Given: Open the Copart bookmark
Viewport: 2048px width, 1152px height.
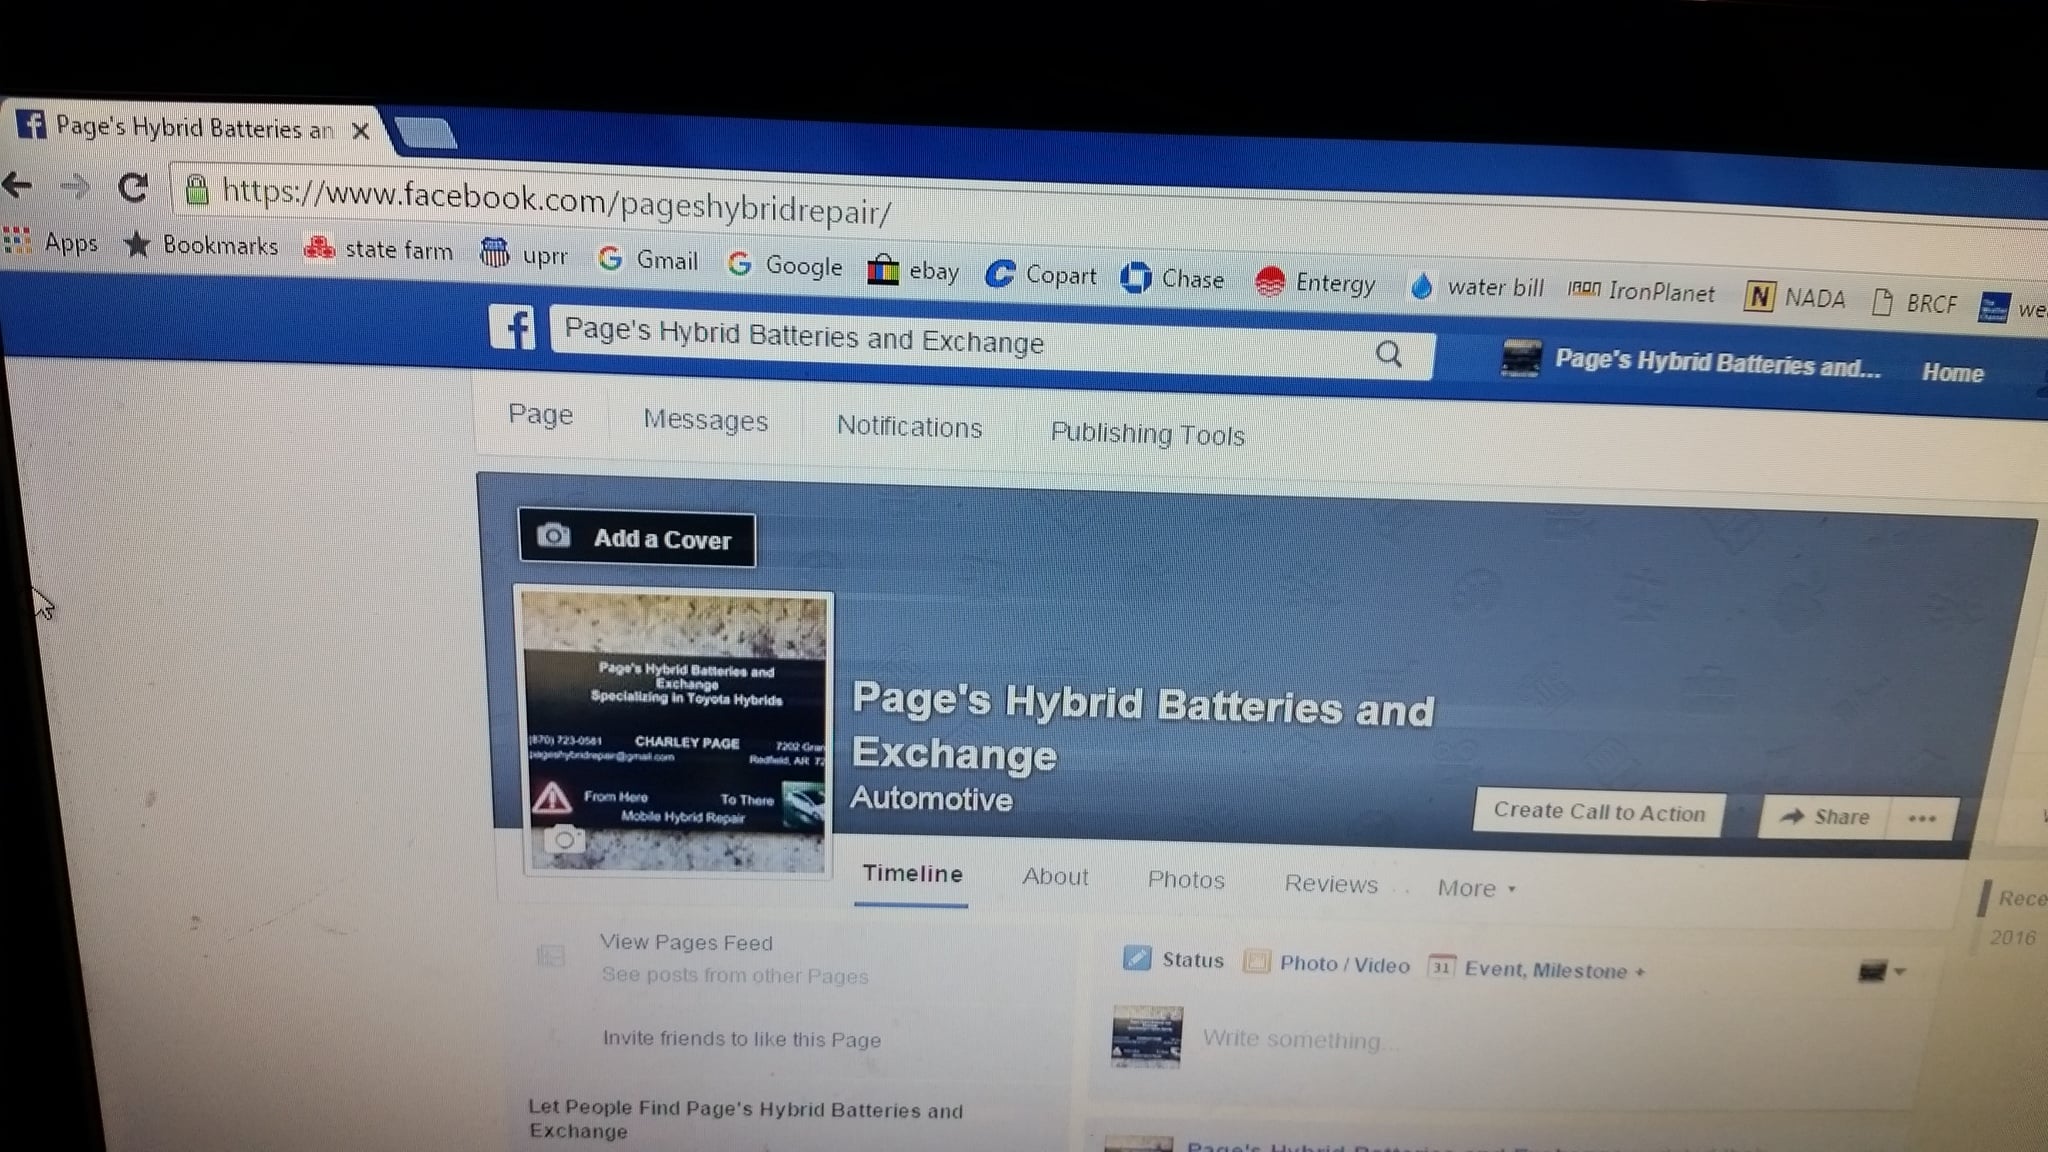Looking at the screenshot, I should (1041, 275).
